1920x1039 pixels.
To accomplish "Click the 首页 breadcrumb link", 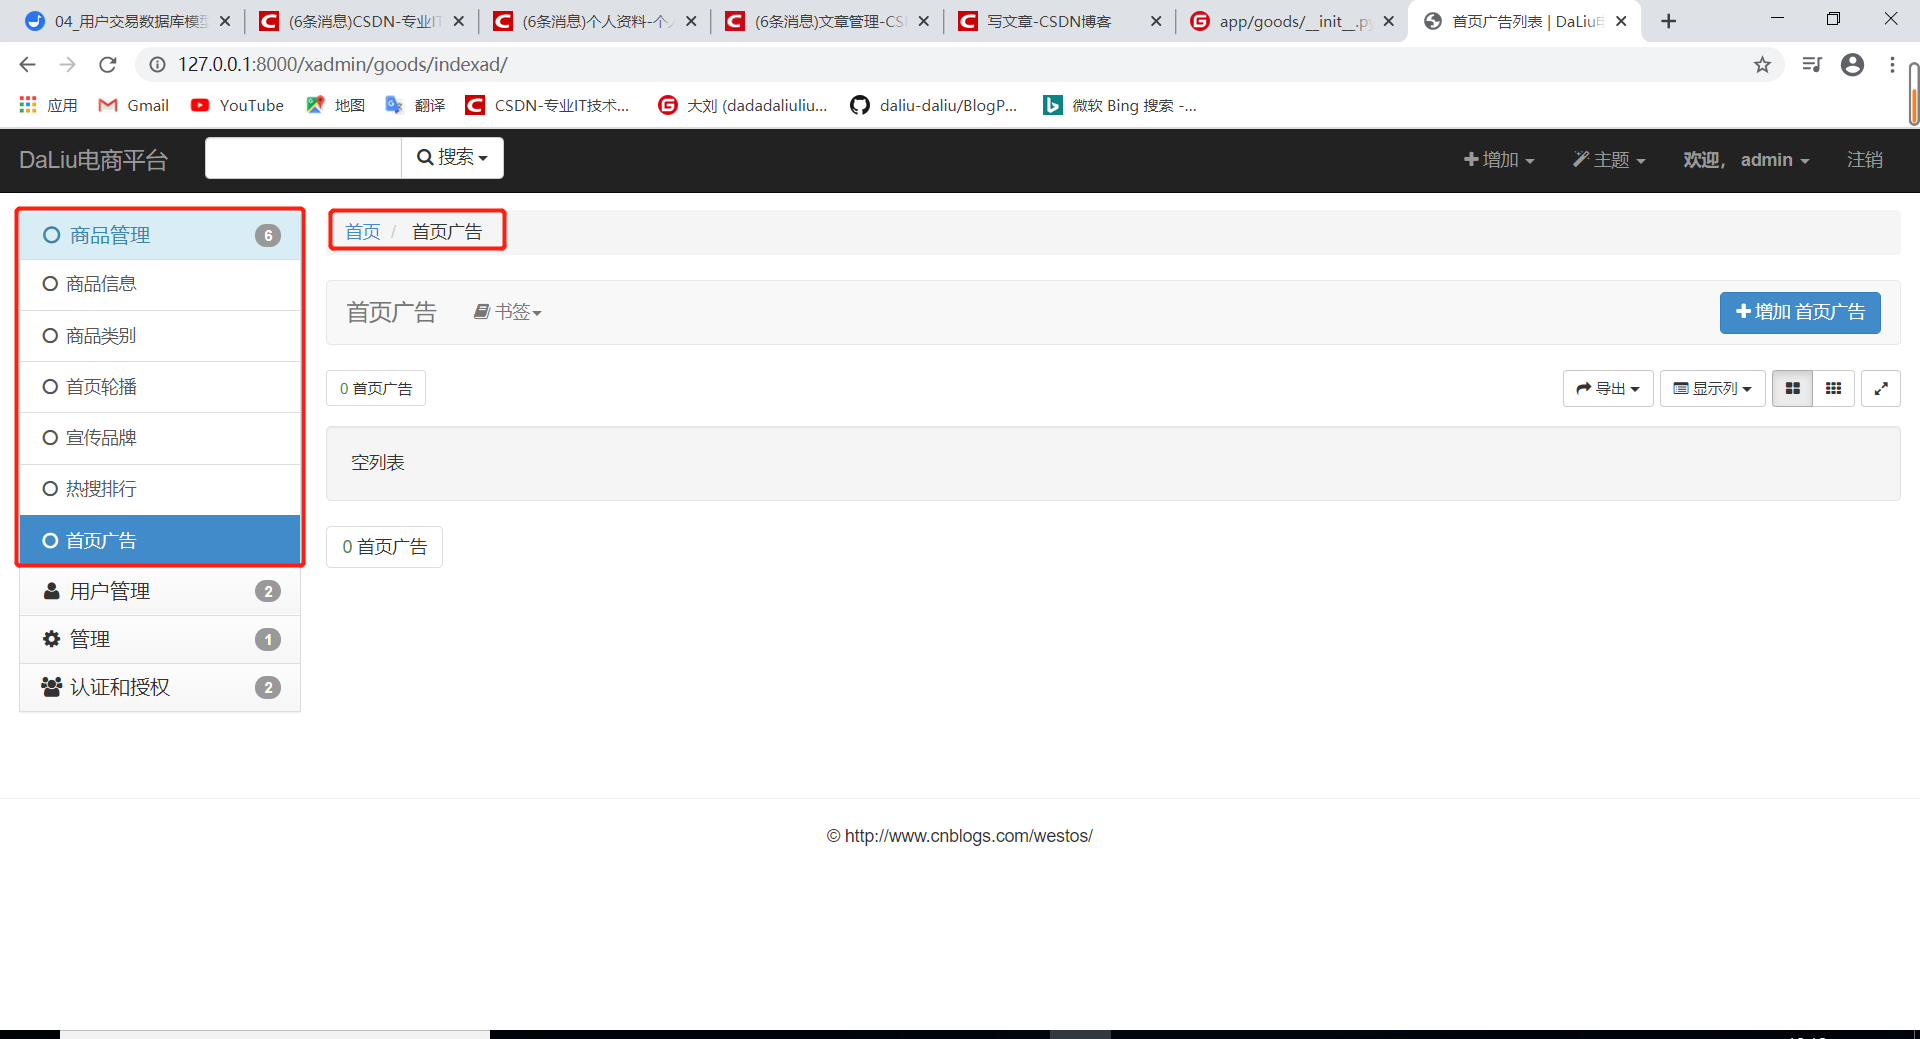I will coord(363,232).
